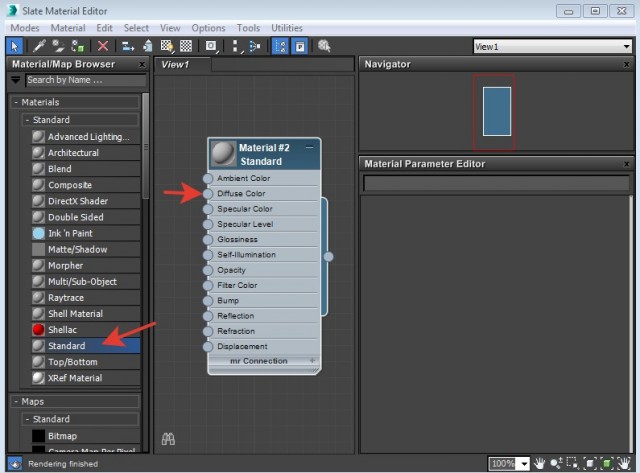Click Lay Out Children icon
The image size is (640, 473).
pyautogui.click(x=255, y=46)
